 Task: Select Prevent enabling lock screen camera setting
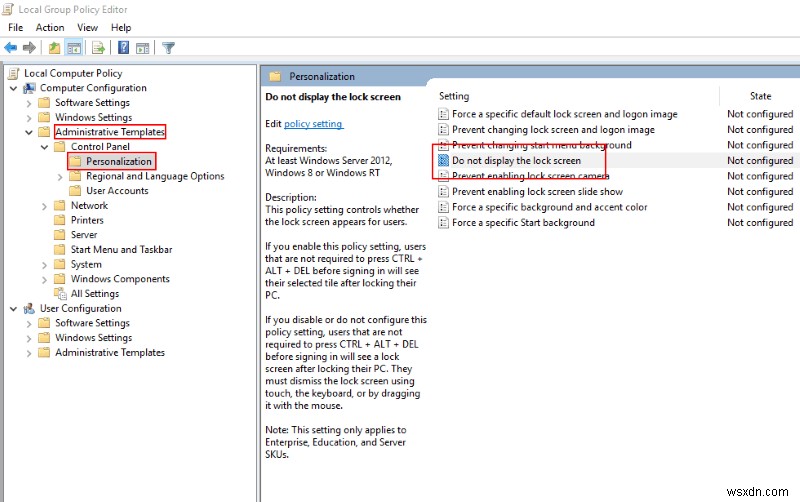531,176
